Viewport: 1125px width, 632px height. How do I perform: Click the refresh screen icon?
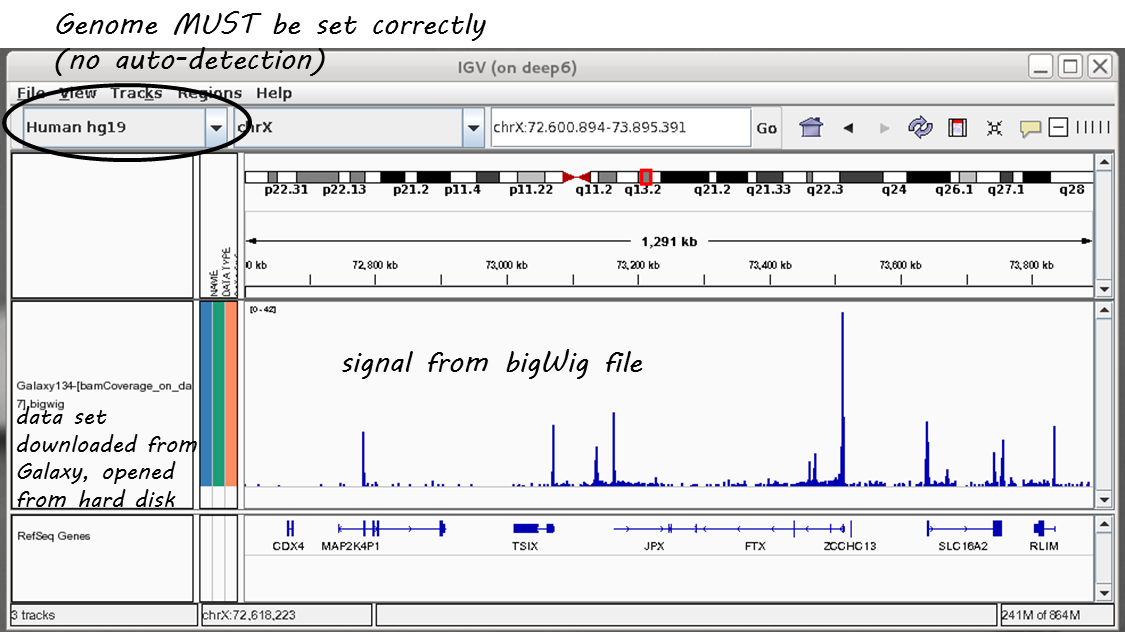920,128
